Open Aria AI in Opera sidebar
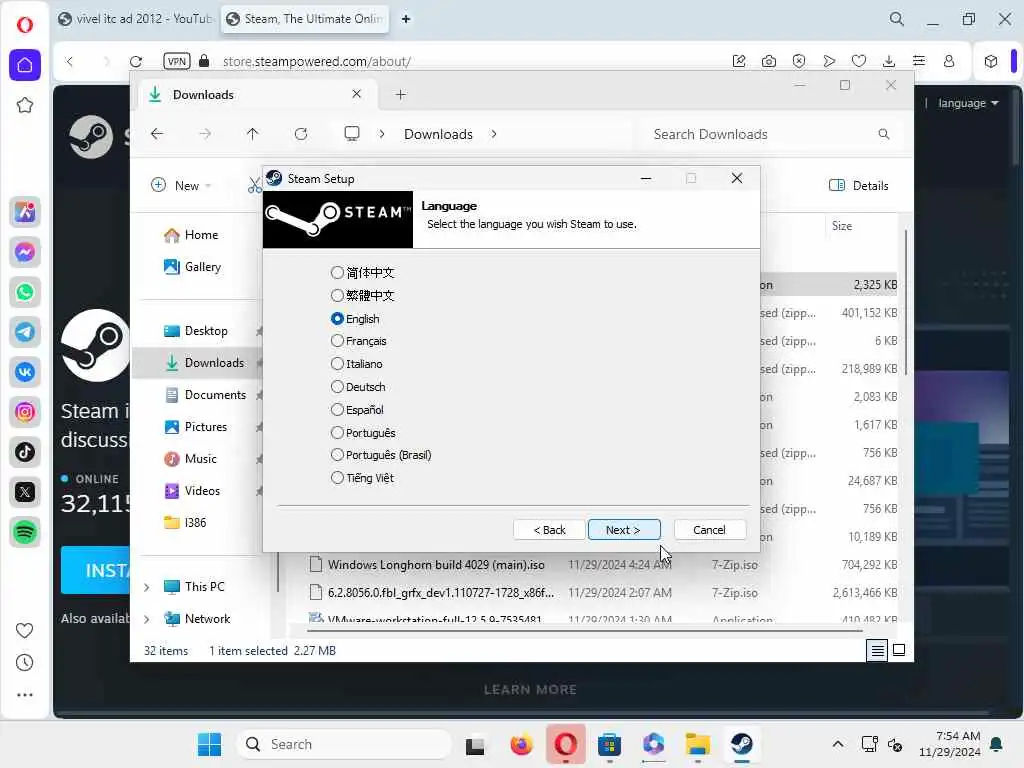 click(x=25, y=212)
